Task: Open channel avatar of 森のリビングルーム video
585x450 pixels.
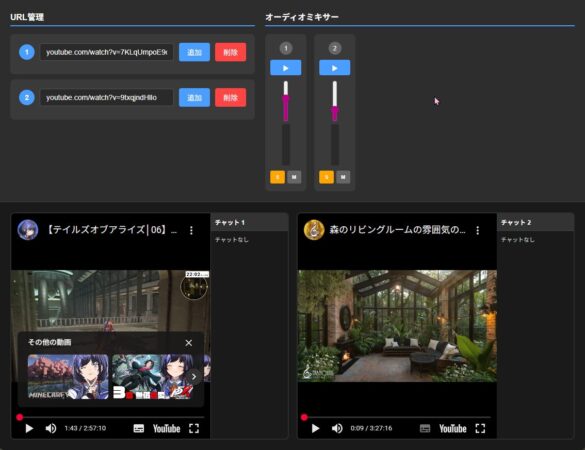Action: (314, 230)
